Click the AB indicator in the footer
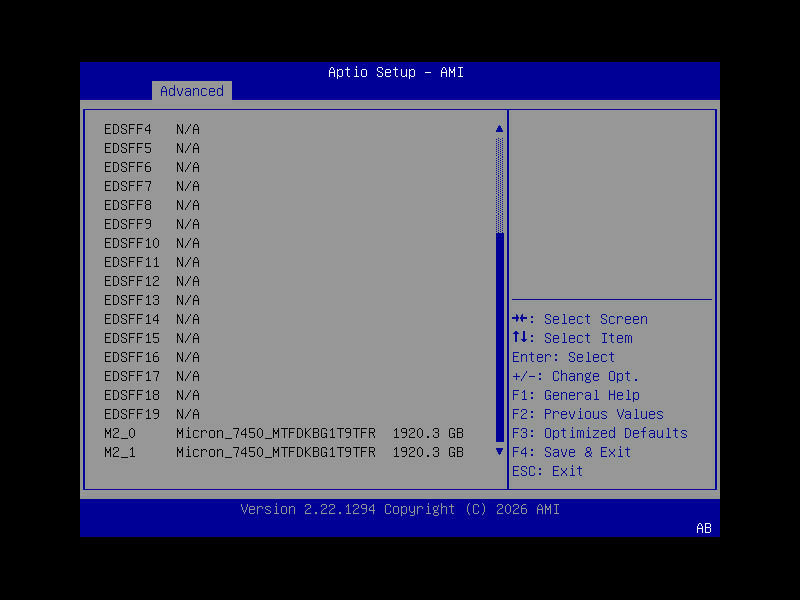The width and height of the screenshot is (800, 600). [704, 529]
